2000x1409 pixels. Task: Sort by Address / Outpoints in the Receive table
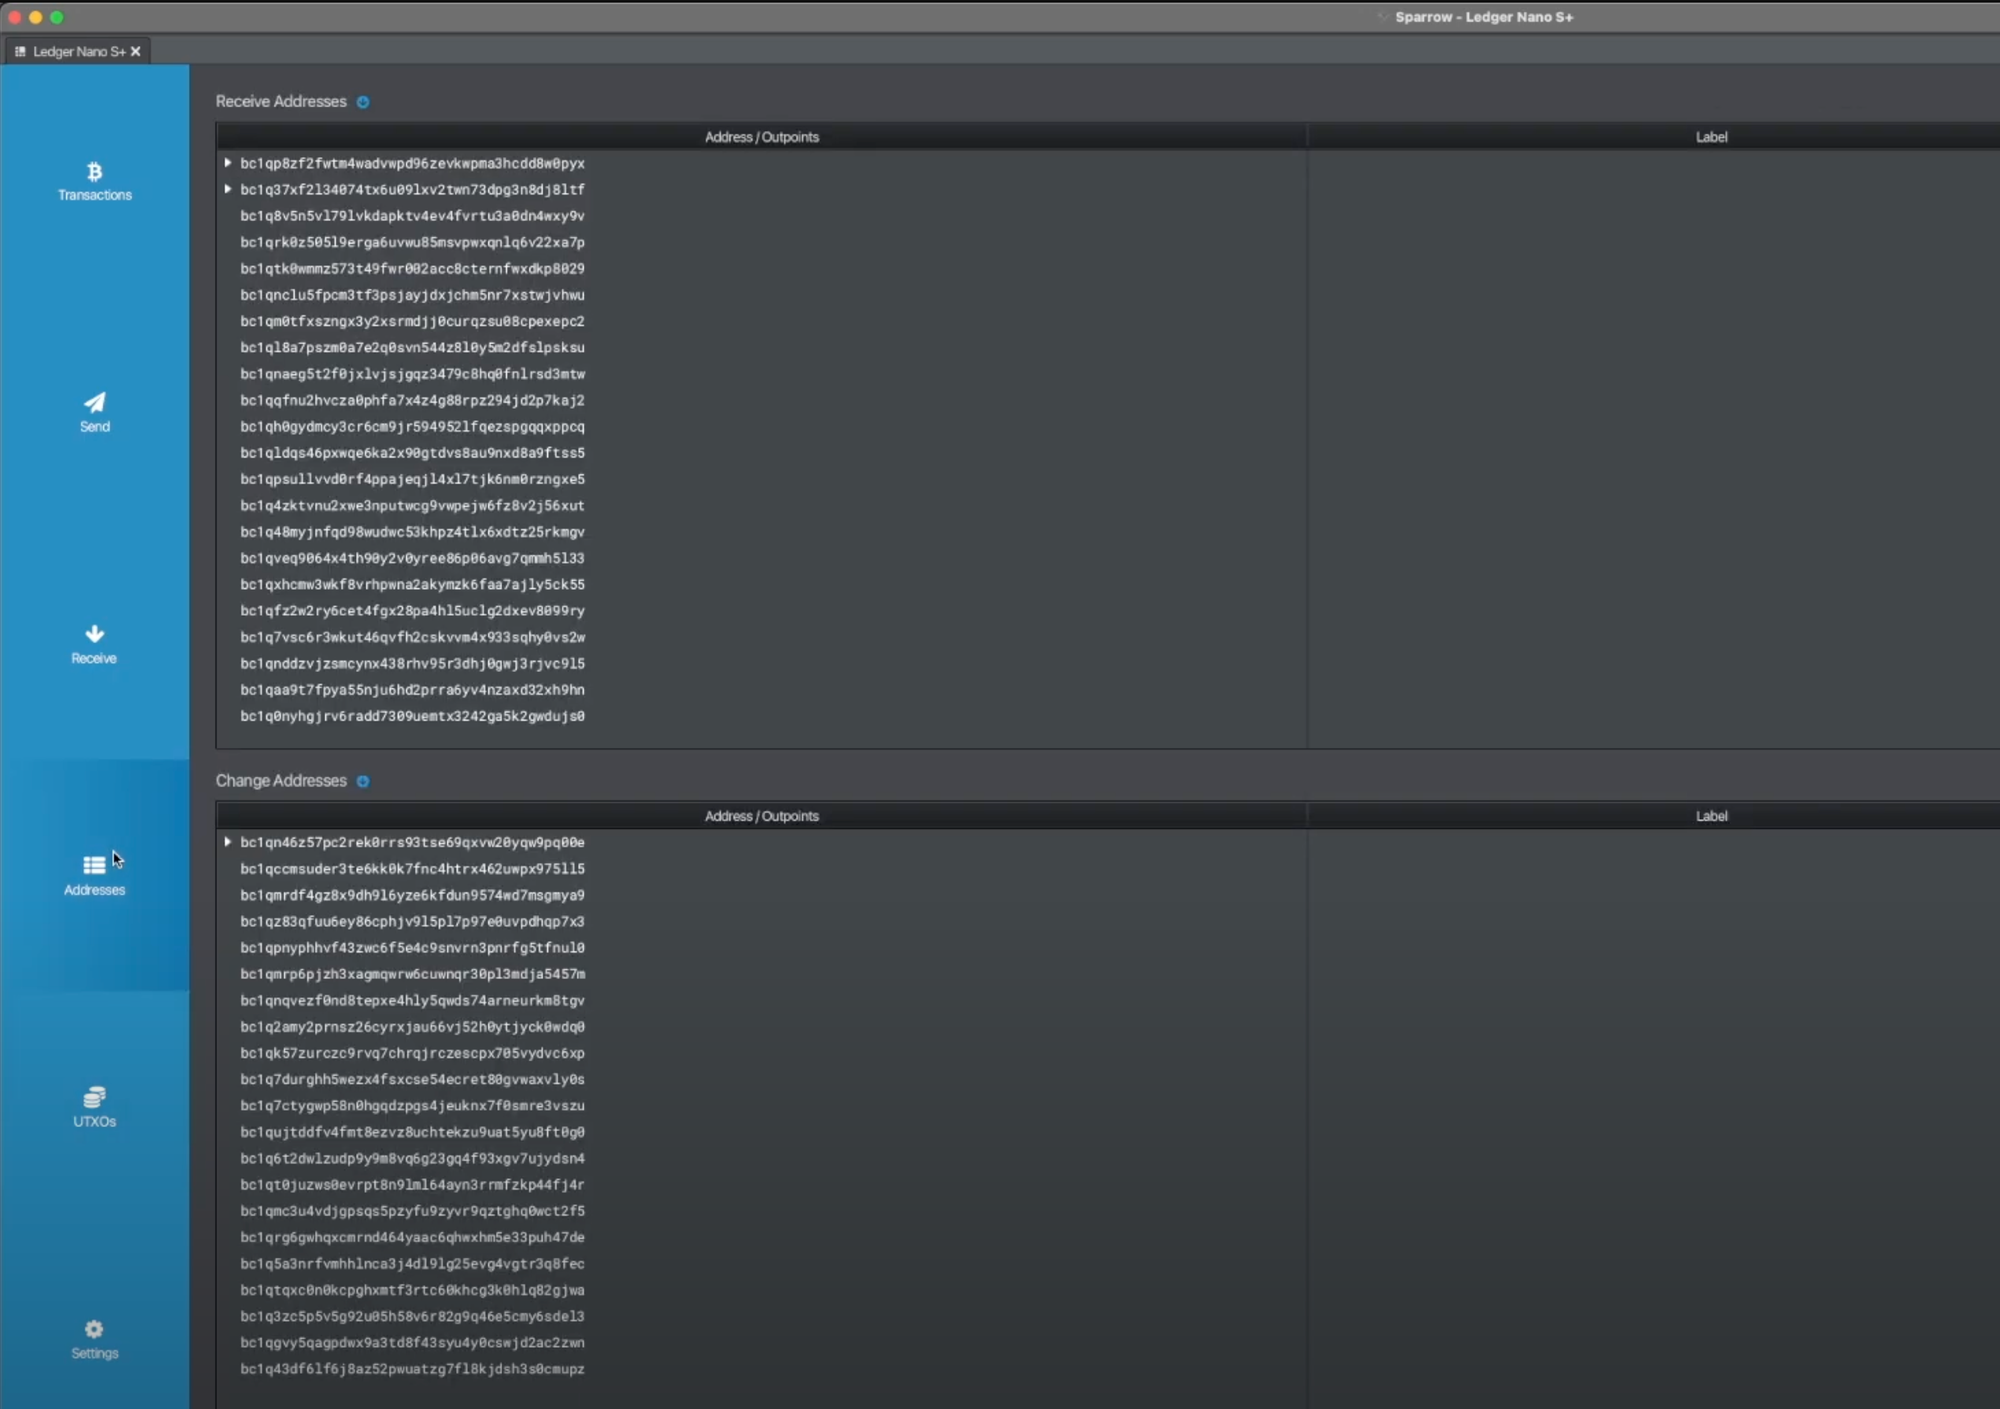pos(761,137)
